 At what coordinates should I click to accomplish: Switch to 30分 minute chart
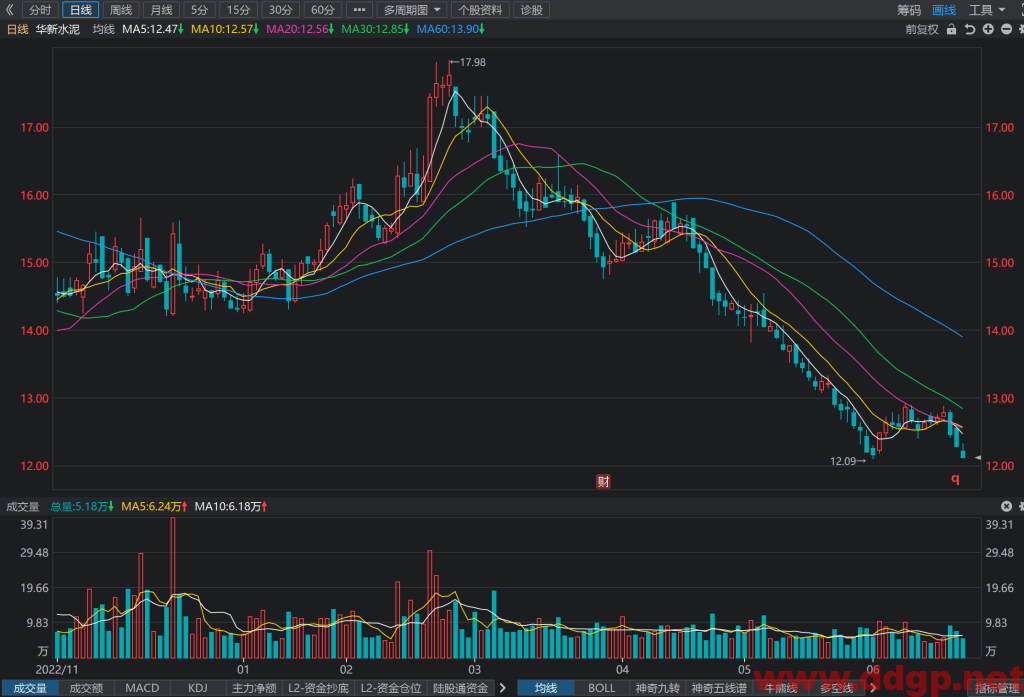coord(280,10)
